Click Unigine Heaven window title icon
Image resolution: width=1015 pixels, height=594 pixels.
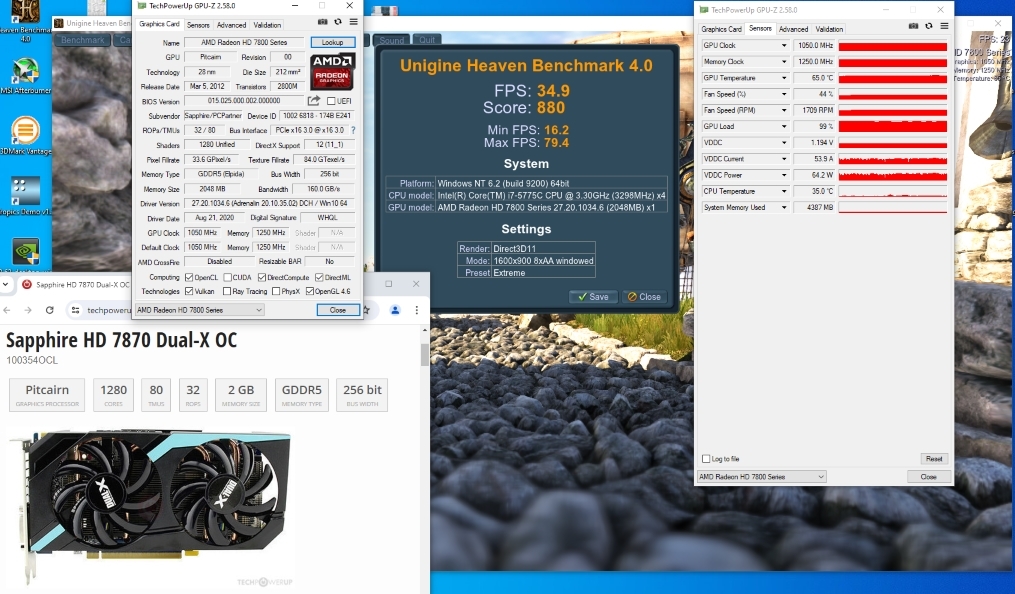tap(59, 23)
